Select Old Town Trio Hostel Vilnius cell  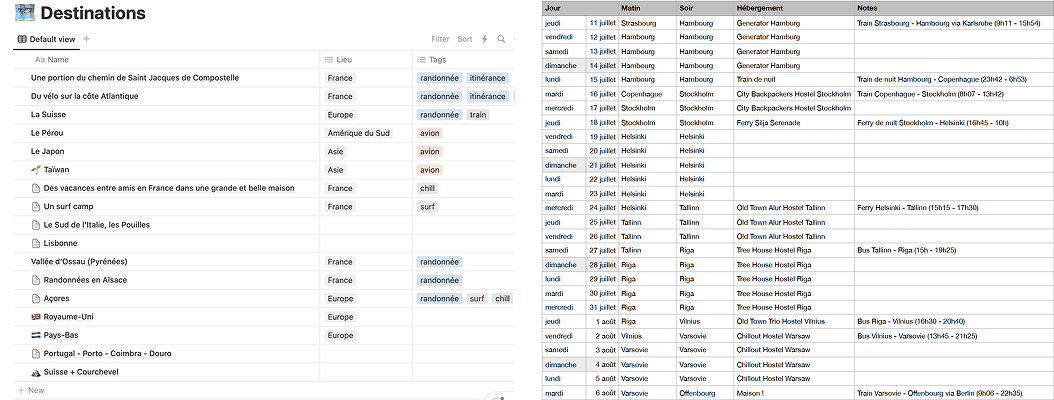pos(794,321)
